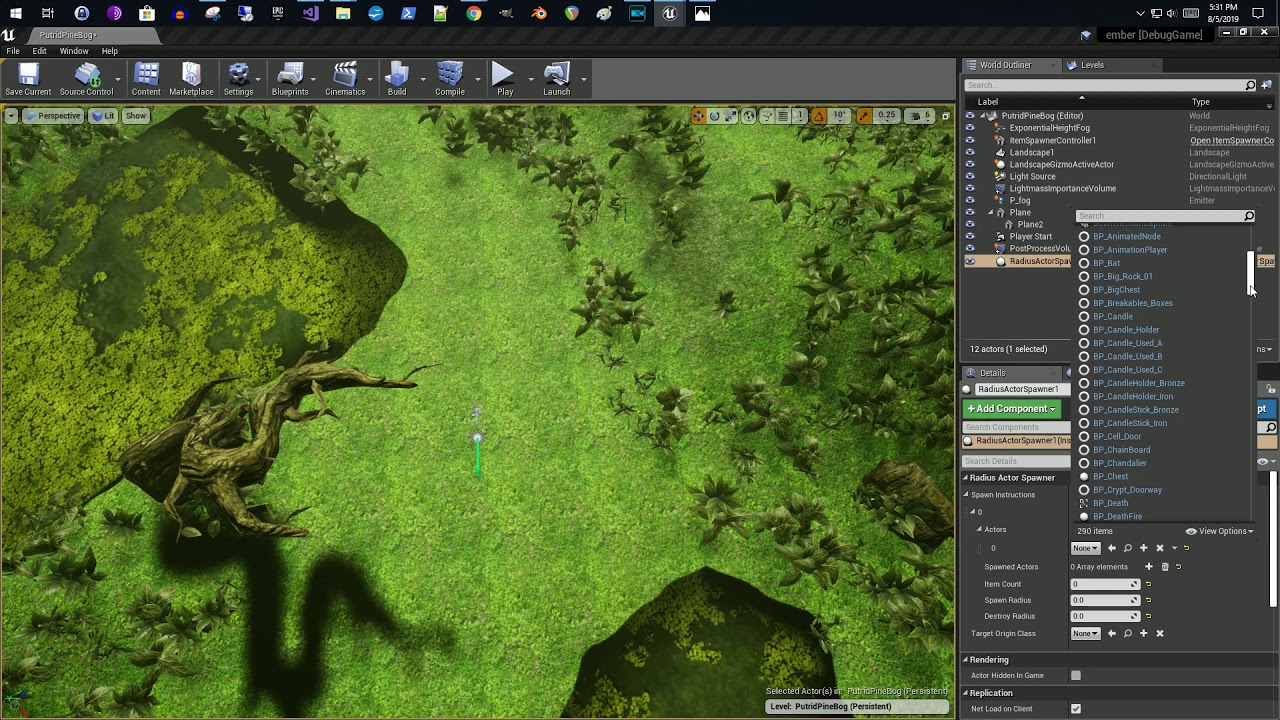Viewport: 1280px width, 720px height.
Task: Choose BP_Candle_Holder in class list
Action: (1126, 330)
